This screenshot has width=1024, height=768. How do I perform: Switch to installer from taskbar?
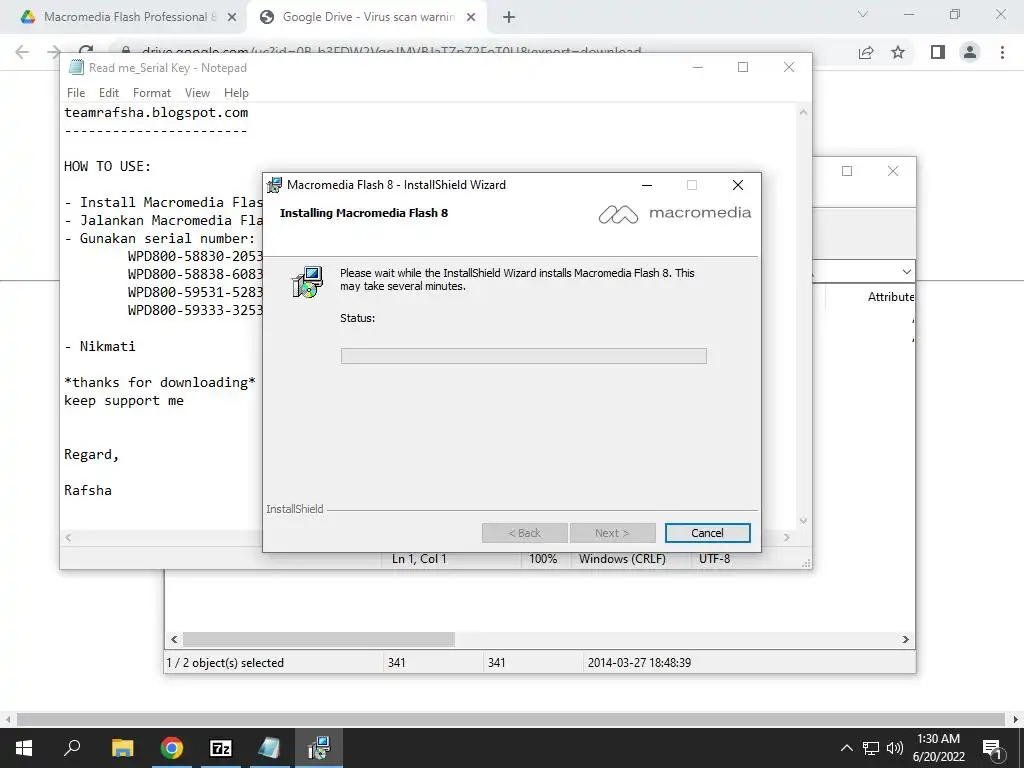(x=319, y=748)
